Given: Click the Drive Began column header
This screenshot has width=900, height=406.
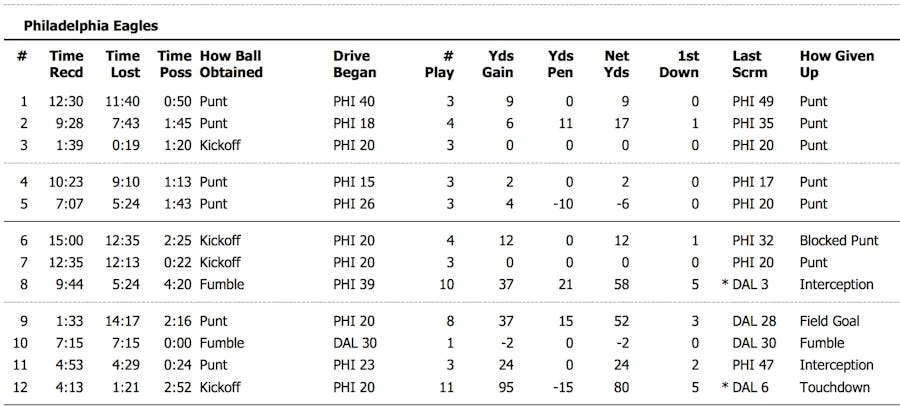Looking at the screenshot, I should [x=355, y=64].
